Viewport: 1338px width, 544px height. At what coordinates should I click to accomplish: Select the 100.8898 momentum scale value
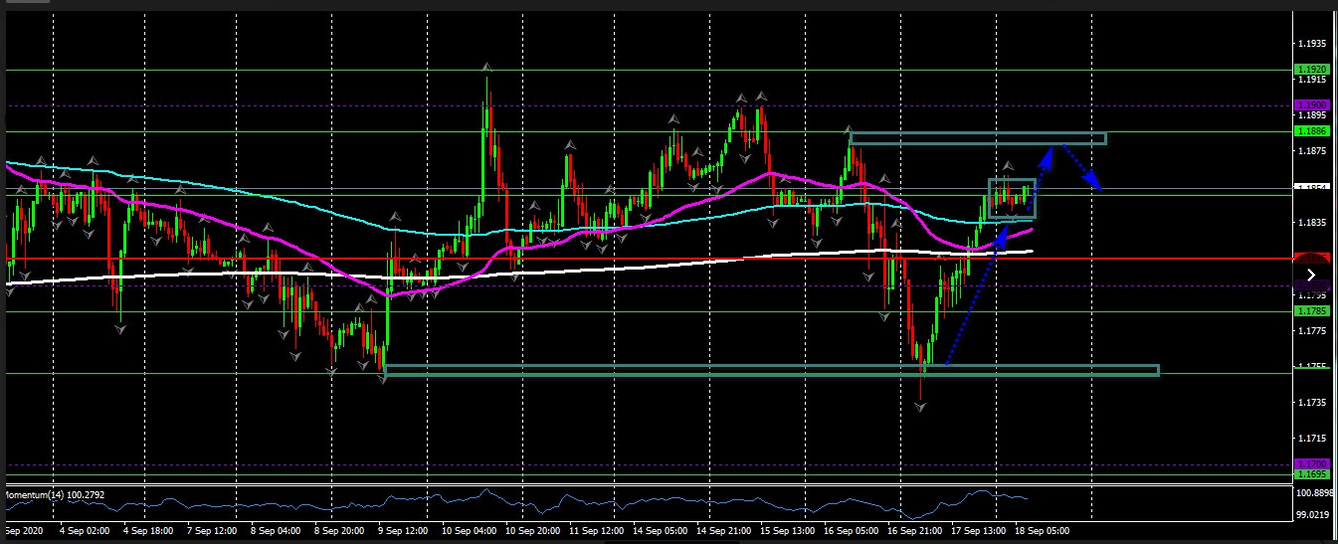[1313, 494]
